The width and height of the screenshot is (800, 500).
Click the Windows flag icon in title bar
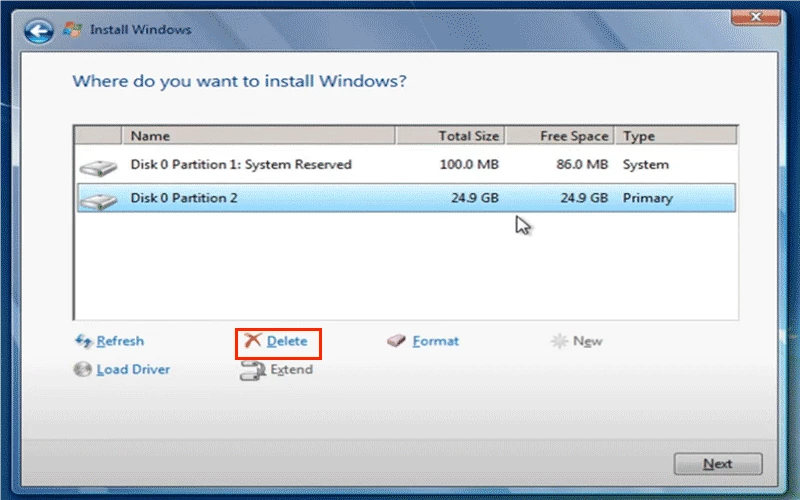tap(72, 30)
